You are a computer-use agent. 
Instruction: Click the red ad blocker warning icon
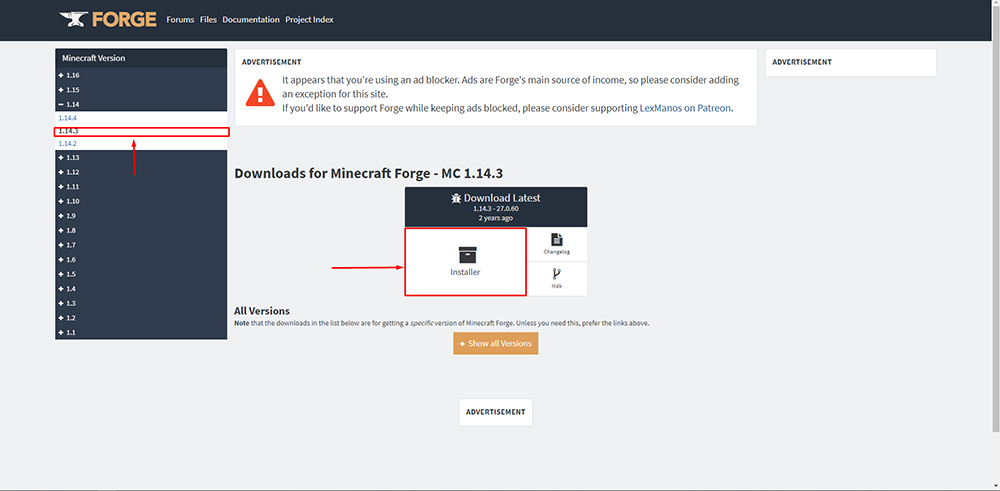(x=260, y=92)
